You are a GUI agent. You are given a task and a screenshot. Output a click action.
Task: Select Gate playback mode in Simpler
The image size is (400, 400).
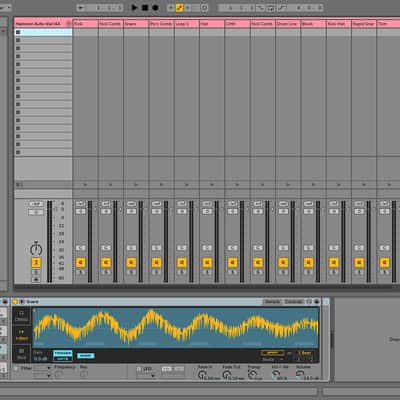coord(63,359)
